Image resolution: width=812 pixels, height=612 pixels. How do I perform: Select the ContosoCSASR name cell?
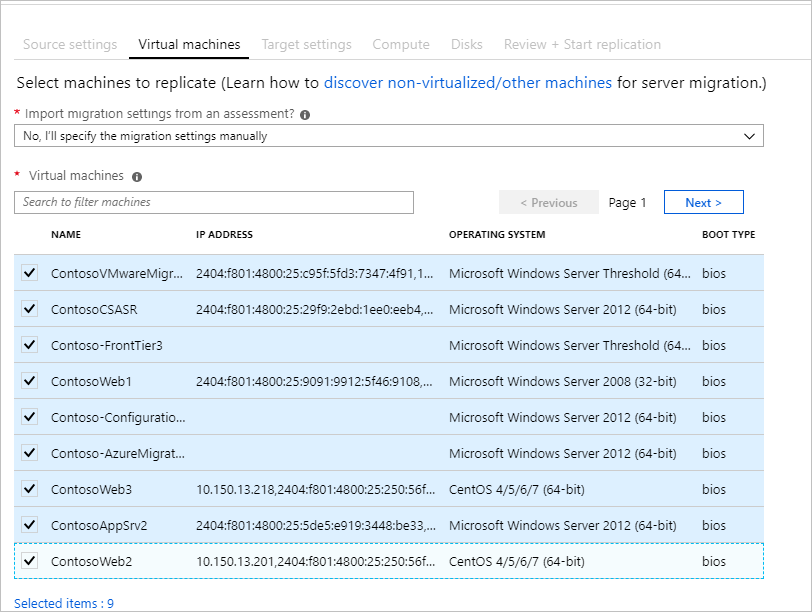pos(94,310)
